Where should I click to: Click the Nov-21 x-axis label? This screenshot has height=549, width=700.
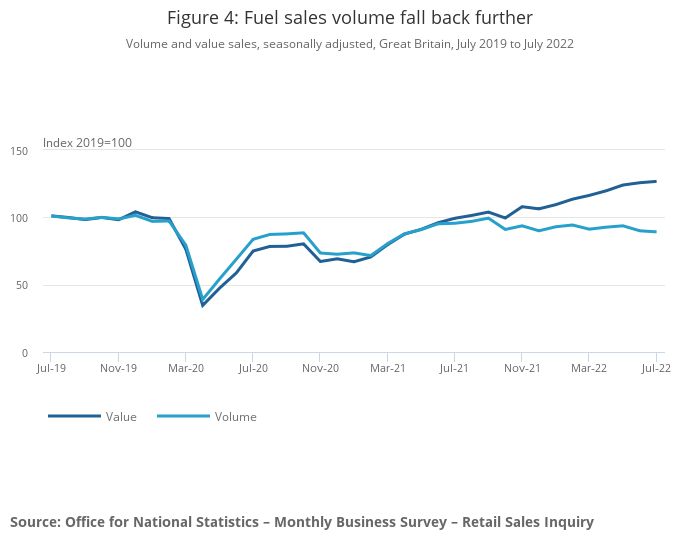522,368
